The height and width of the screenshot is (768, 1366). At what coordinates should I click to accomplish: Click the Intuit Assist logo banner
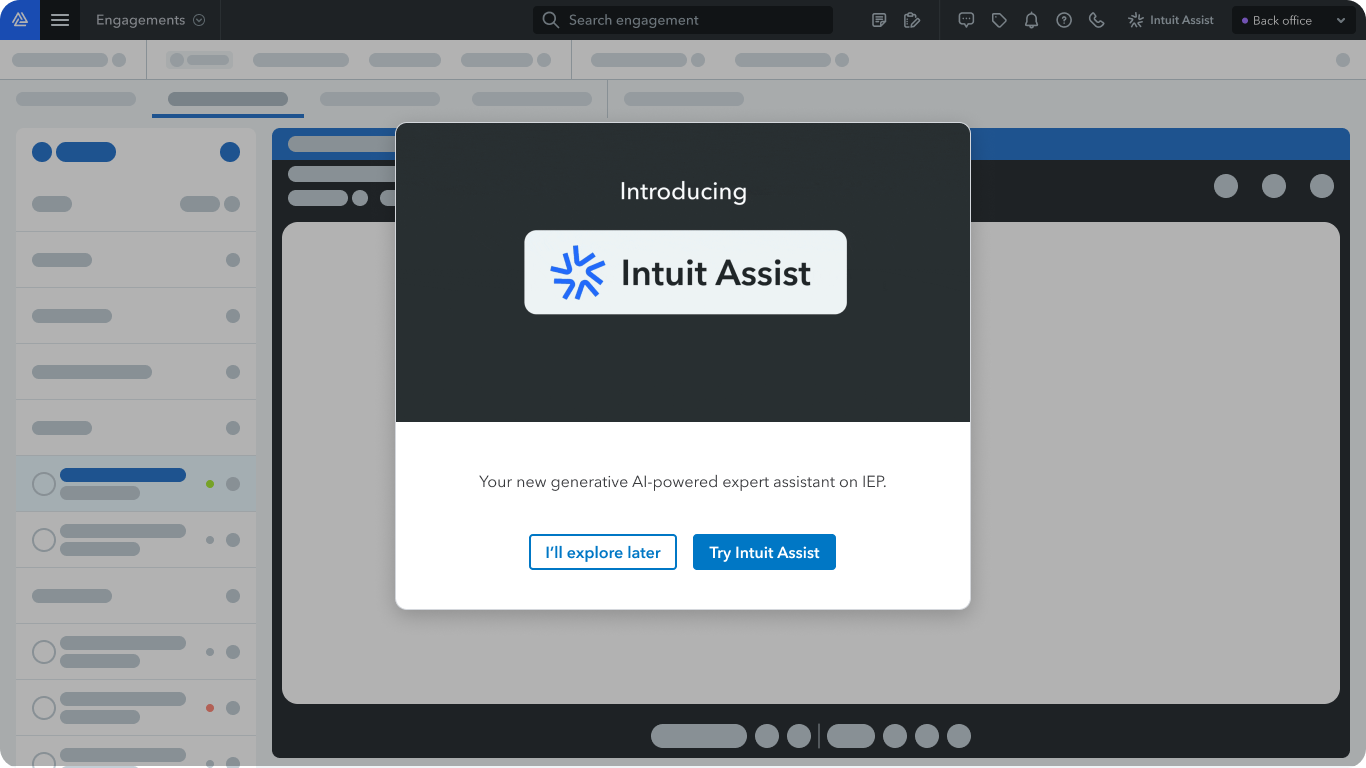pyautogui.click(x=685, y=272)
